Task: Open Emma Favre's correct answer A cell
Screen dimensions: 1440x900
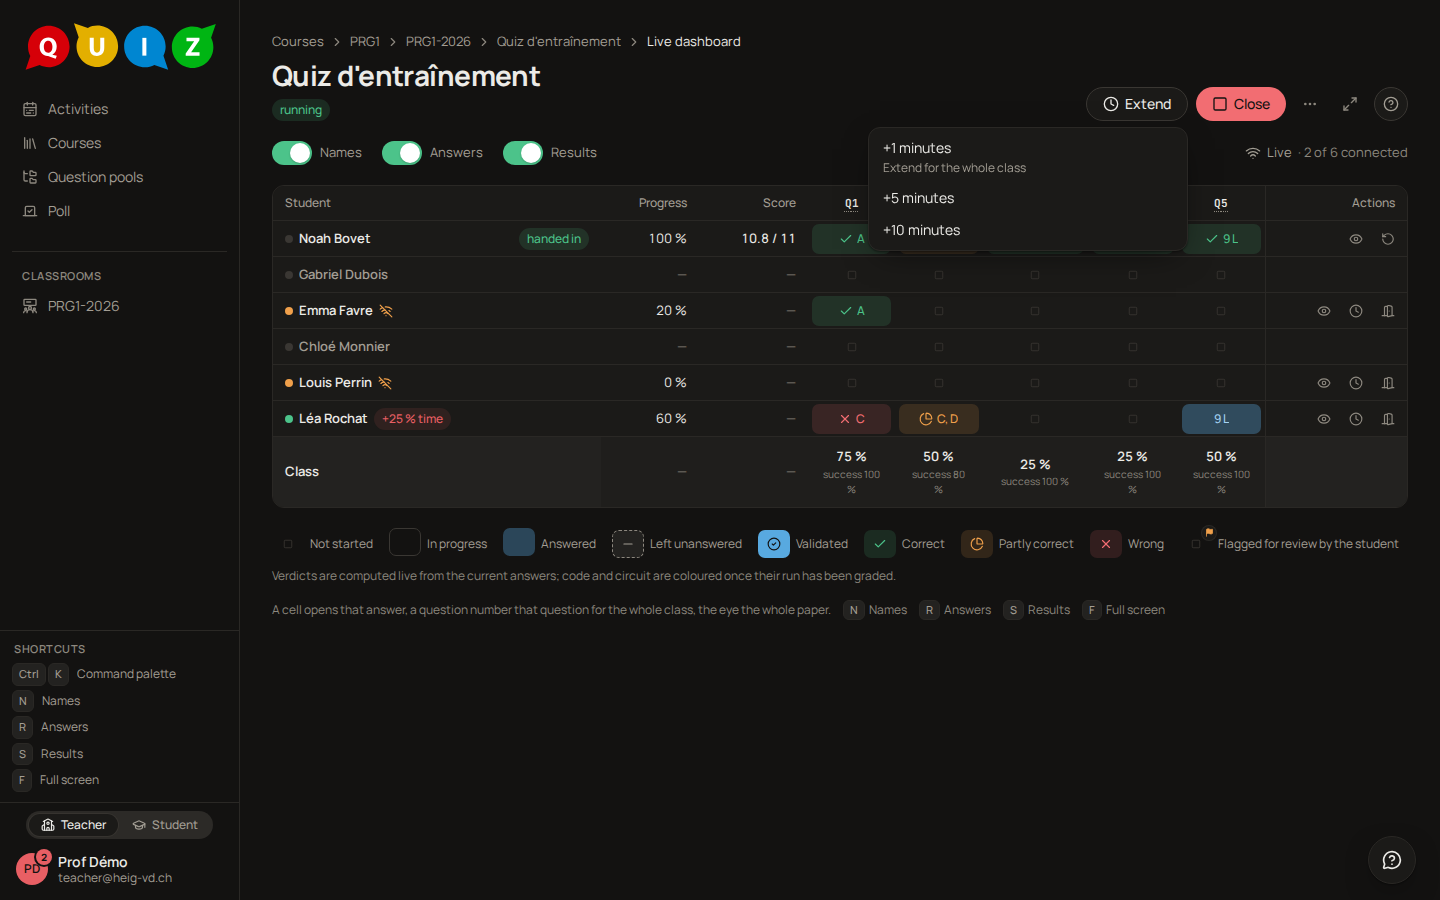Action: pos(851,311)
